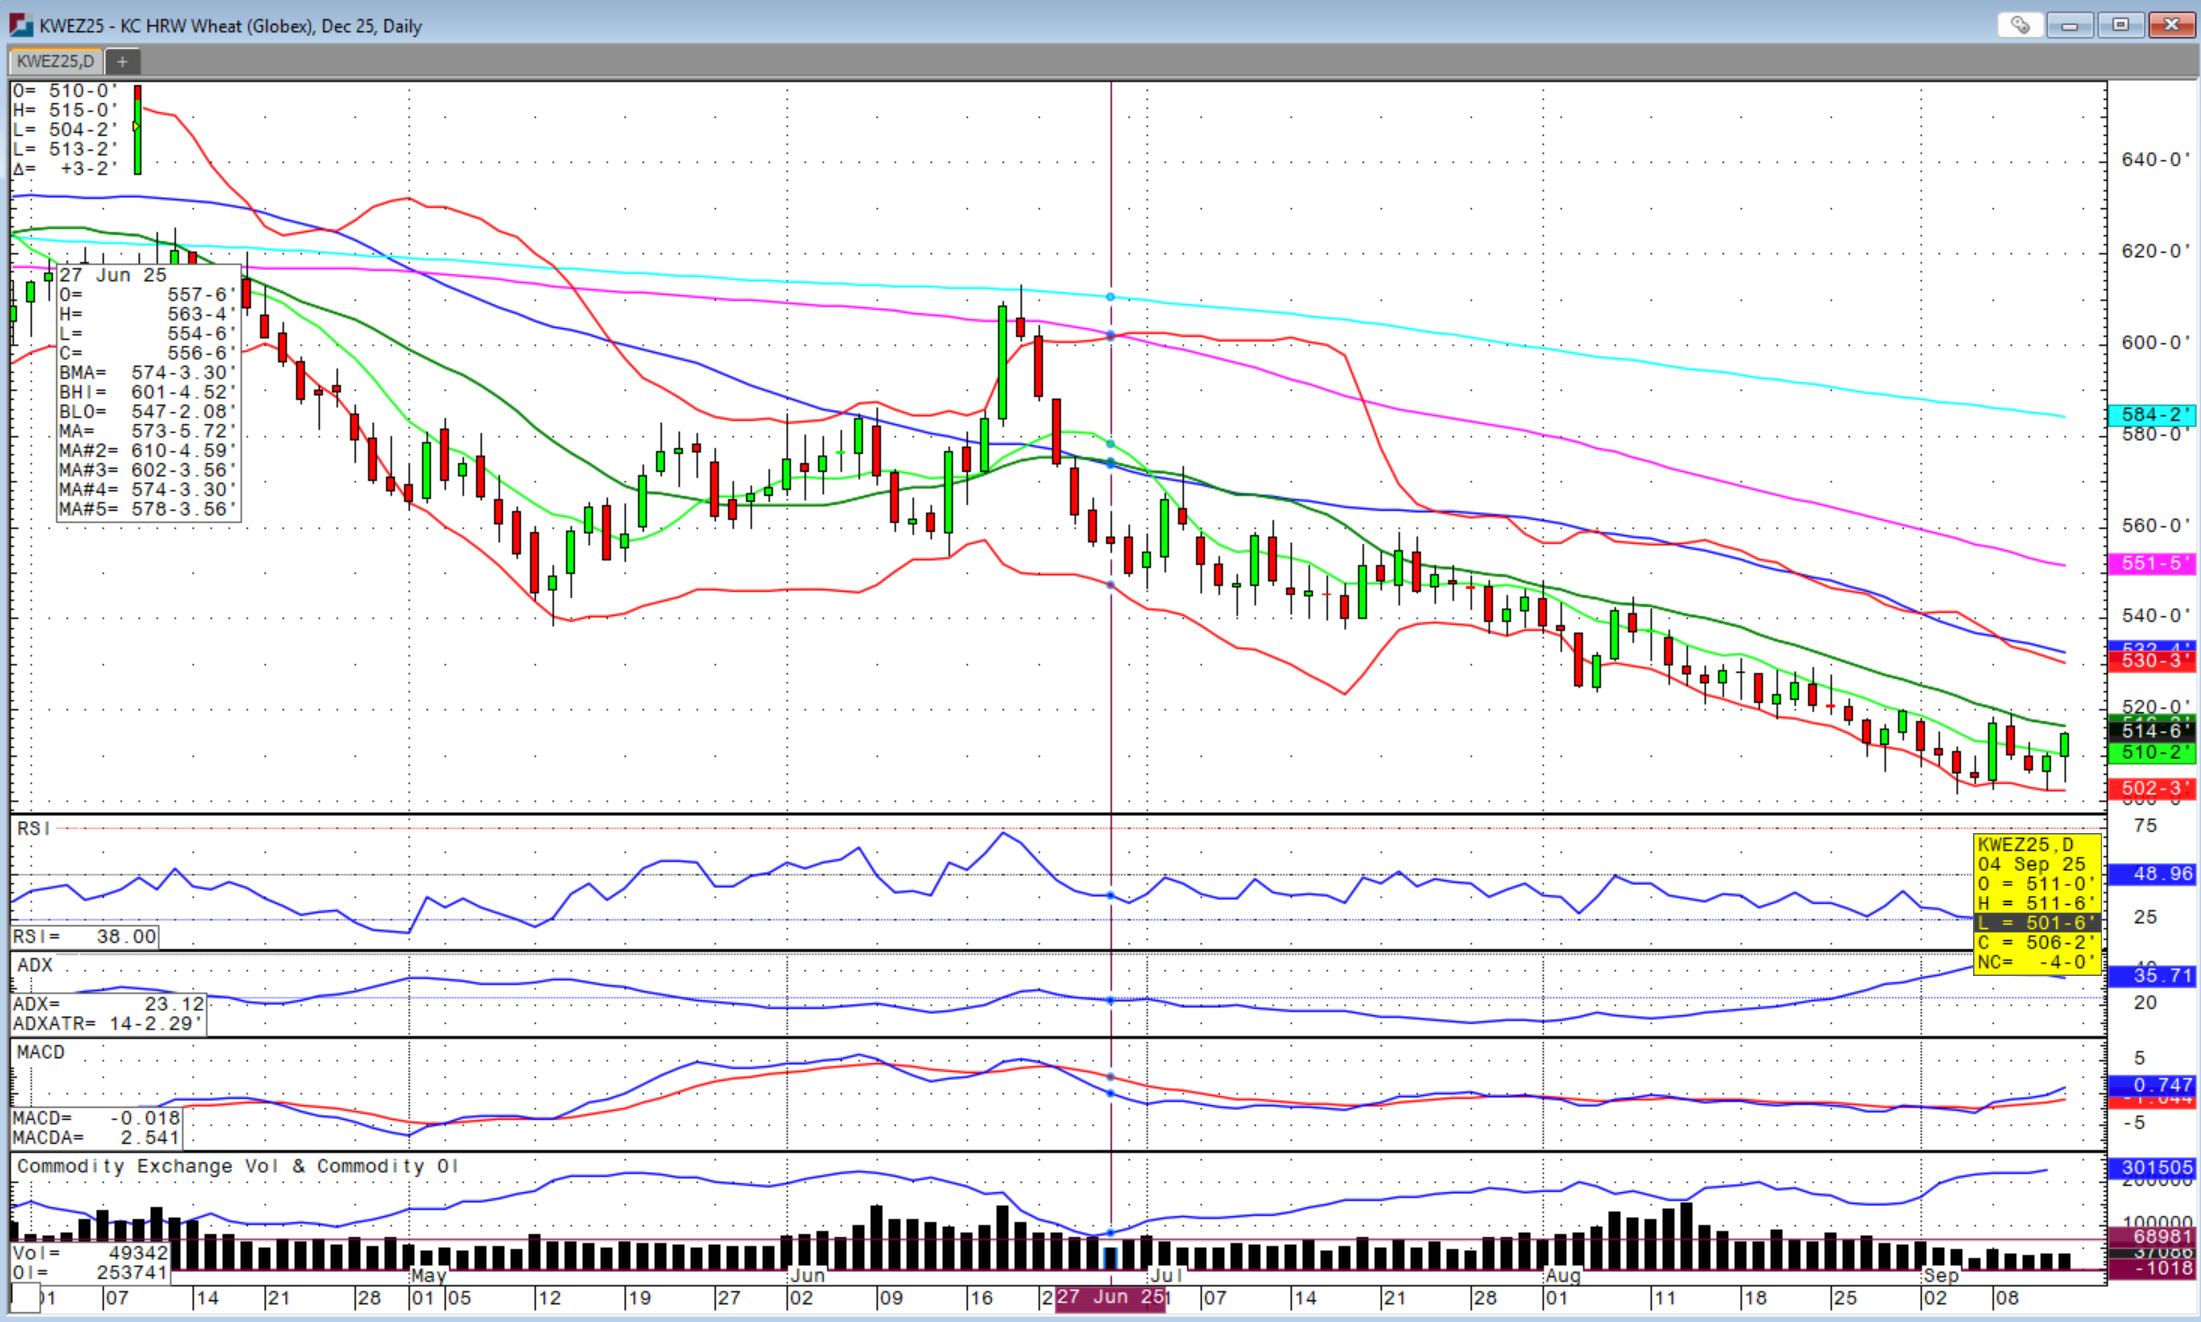Click the application icon in title bar
The height and width of the screenshot is (1322, 2201).
(x=20, y=25)
